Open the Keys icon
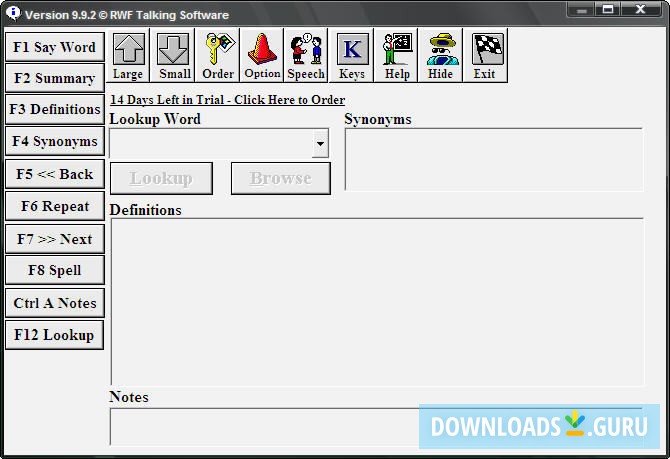670x459 pixels. point(352,56)
